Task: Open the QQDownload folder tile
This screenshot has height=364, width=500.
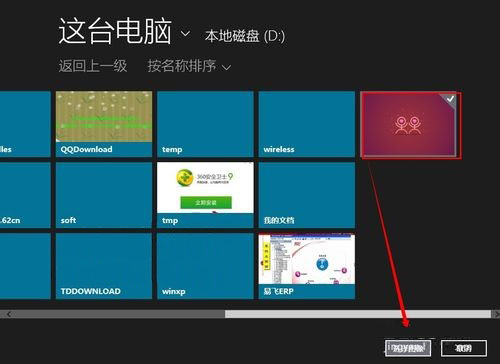Action: click(x=104, y=124)
